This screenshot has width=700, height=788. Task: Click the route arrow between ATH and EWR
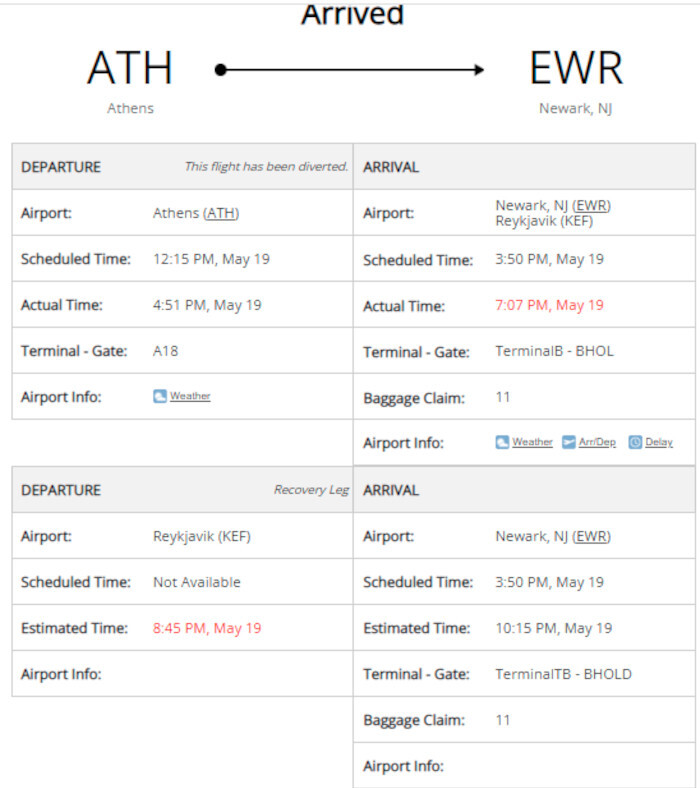click(x=350, y=70)
